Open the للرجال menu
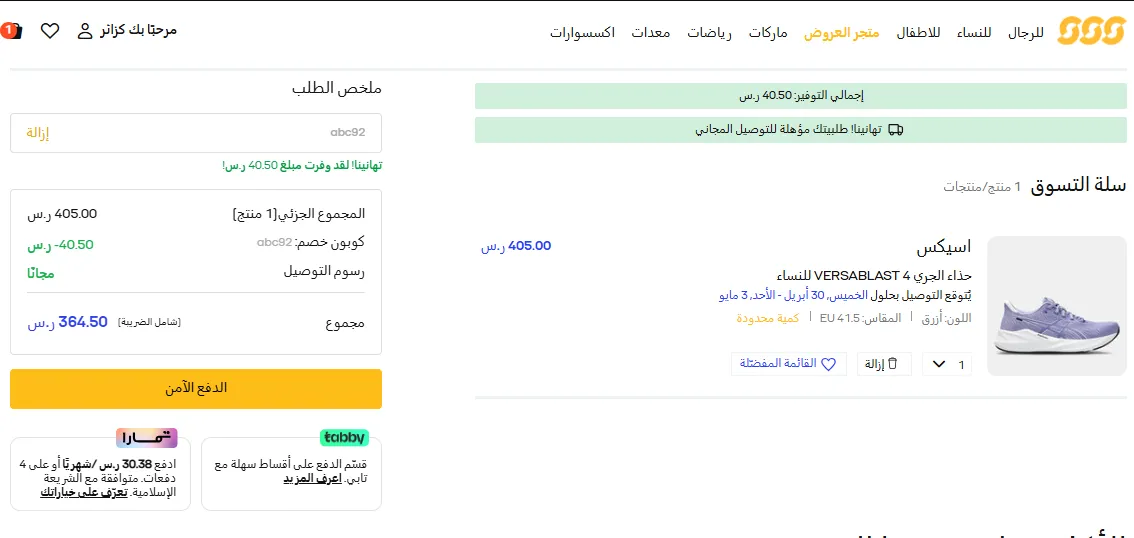This screenshot has width=1134, height=538. [1026, 33]
